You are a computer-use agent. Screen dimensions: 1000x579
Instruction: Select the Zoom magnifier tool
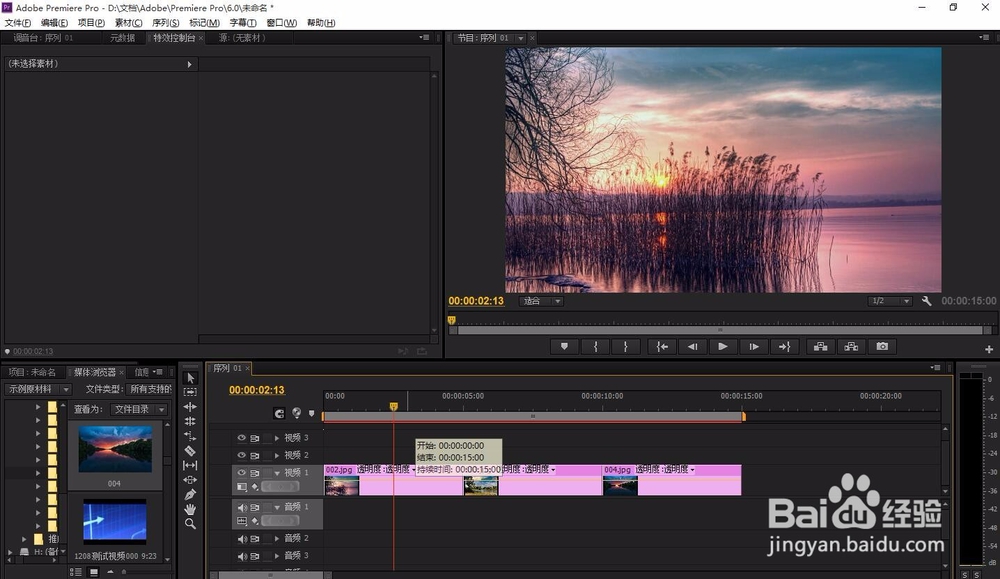tap(190, 524)
